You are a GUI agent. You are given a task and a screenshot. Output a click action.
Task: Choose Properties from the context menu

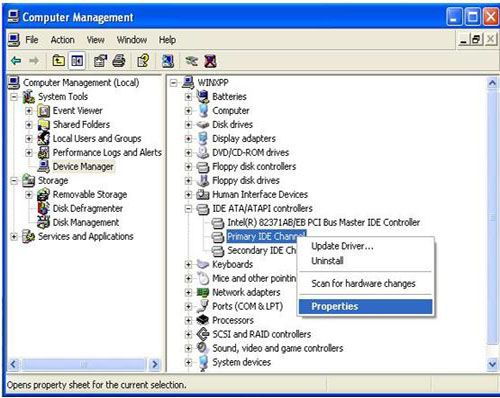click(366, 306)
